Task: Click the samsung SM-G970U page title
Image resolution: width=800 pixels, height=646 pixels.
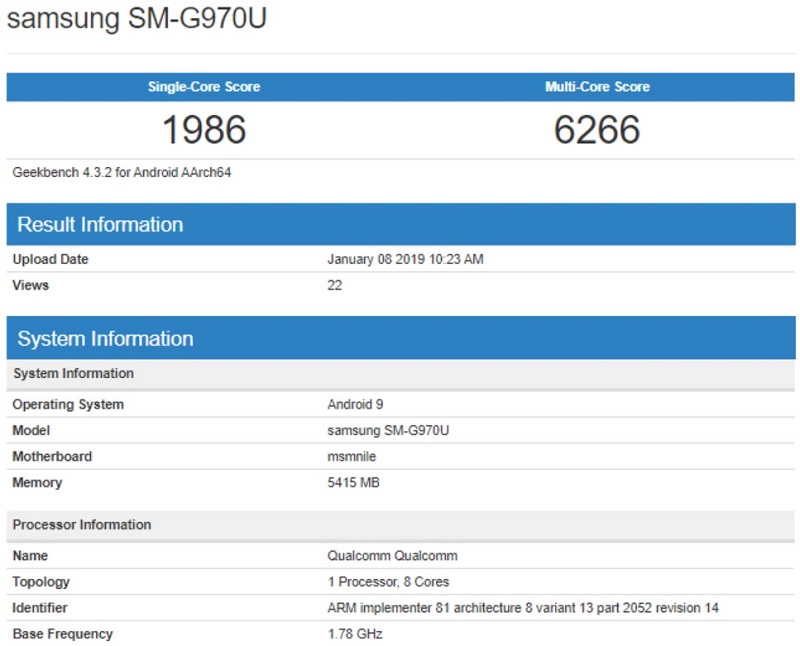Action: [137, 18]
